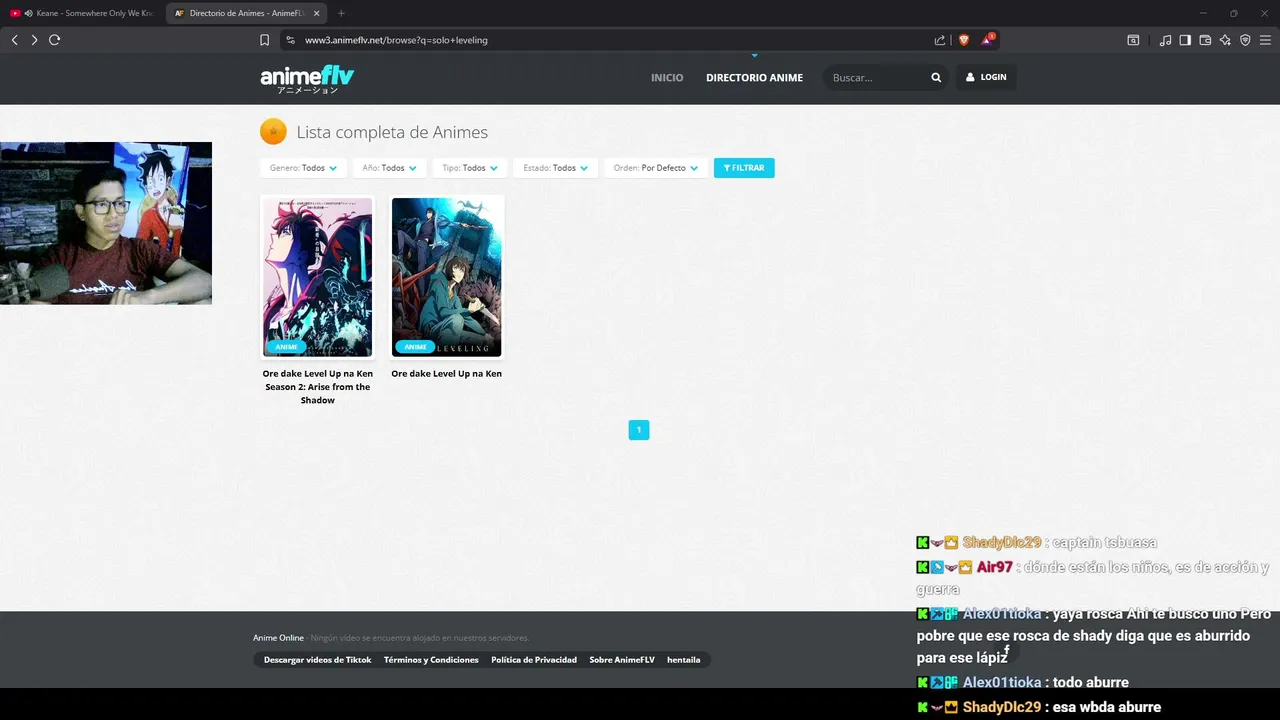Open the Season 2 Arise from the Shadow poster
The image size is (1280, 720).
click(x=318, y=277)
